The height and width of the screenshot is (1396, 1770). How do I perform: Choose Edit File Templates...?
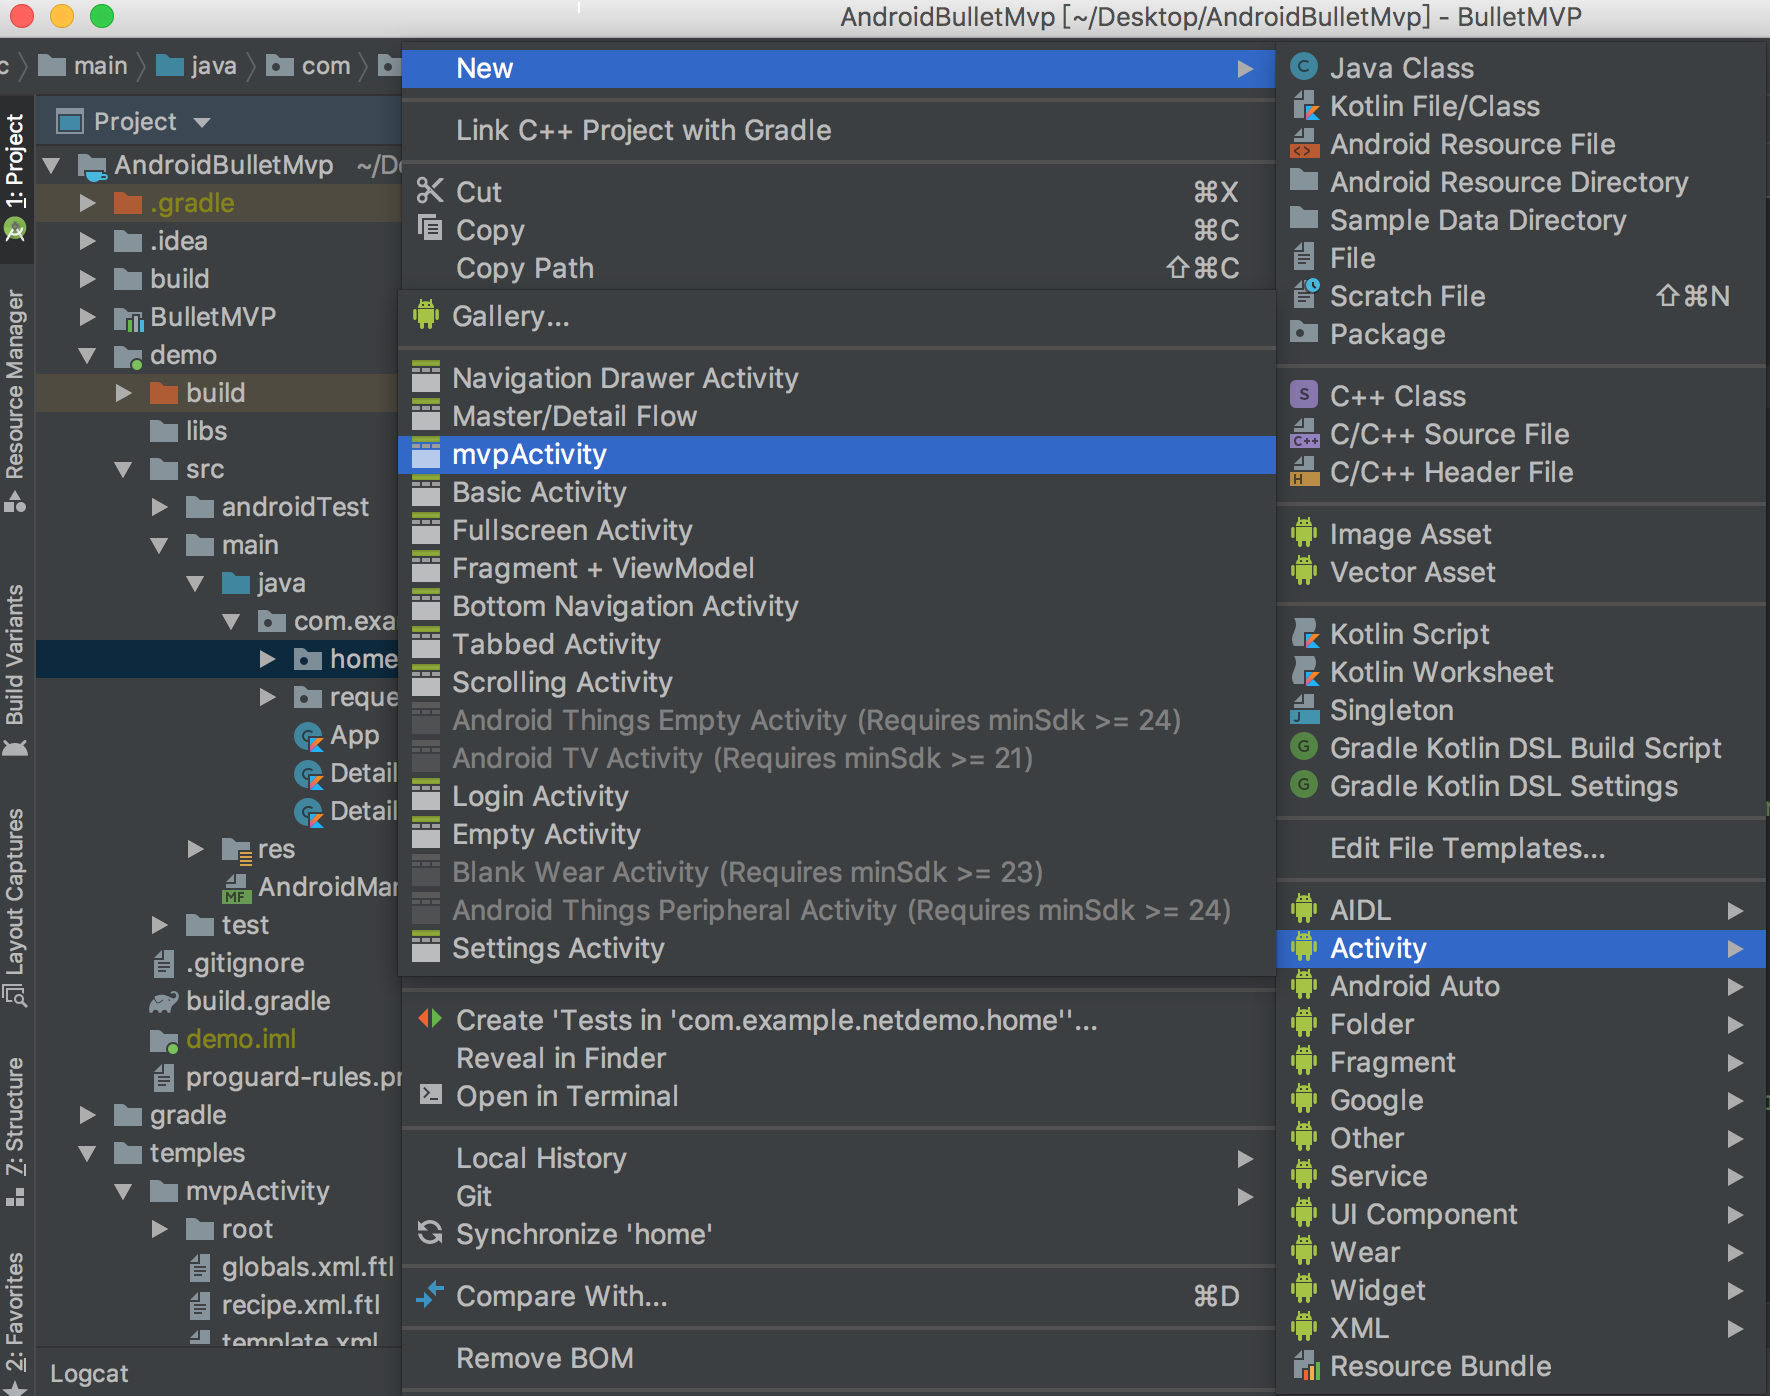(x=1521, y=848)
